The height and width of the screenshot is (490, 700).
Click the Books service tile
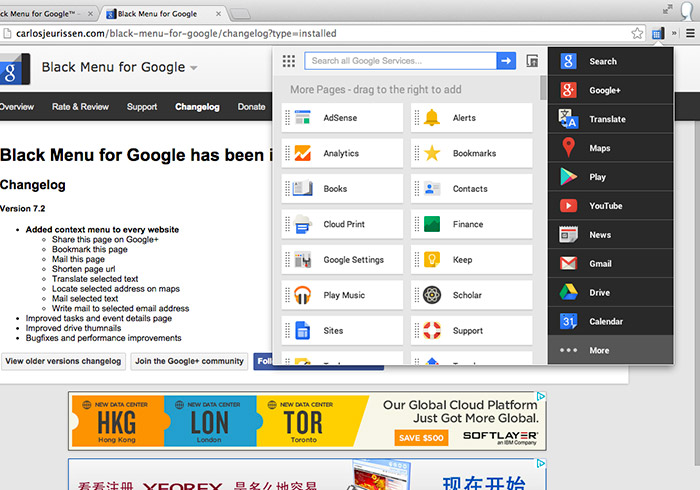coord(342,189)
